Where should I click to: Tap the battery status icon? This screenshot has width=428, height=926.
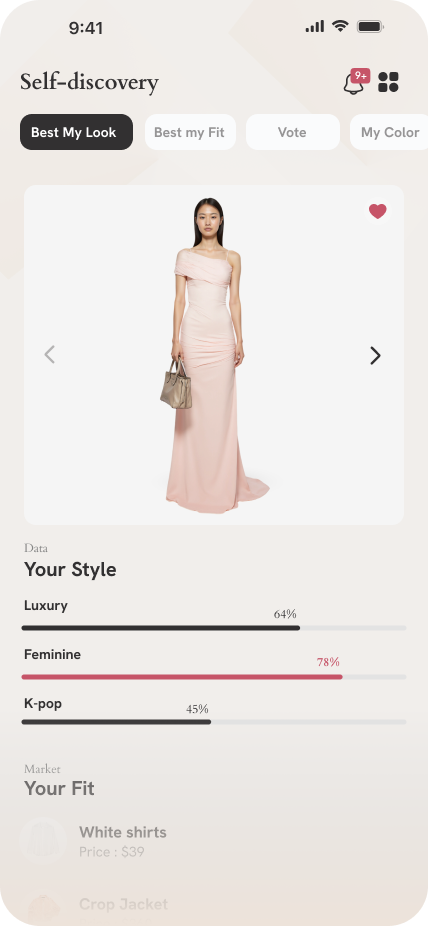[x=371, y=26]
